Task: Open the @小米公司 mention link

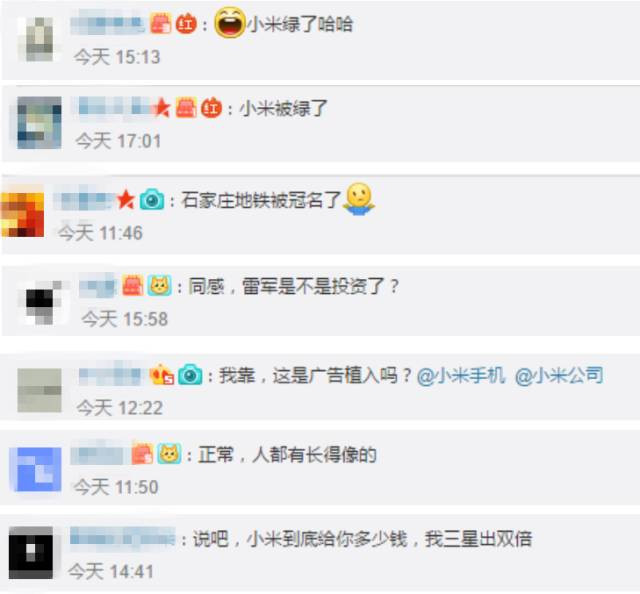Action: tap(559, 375)
